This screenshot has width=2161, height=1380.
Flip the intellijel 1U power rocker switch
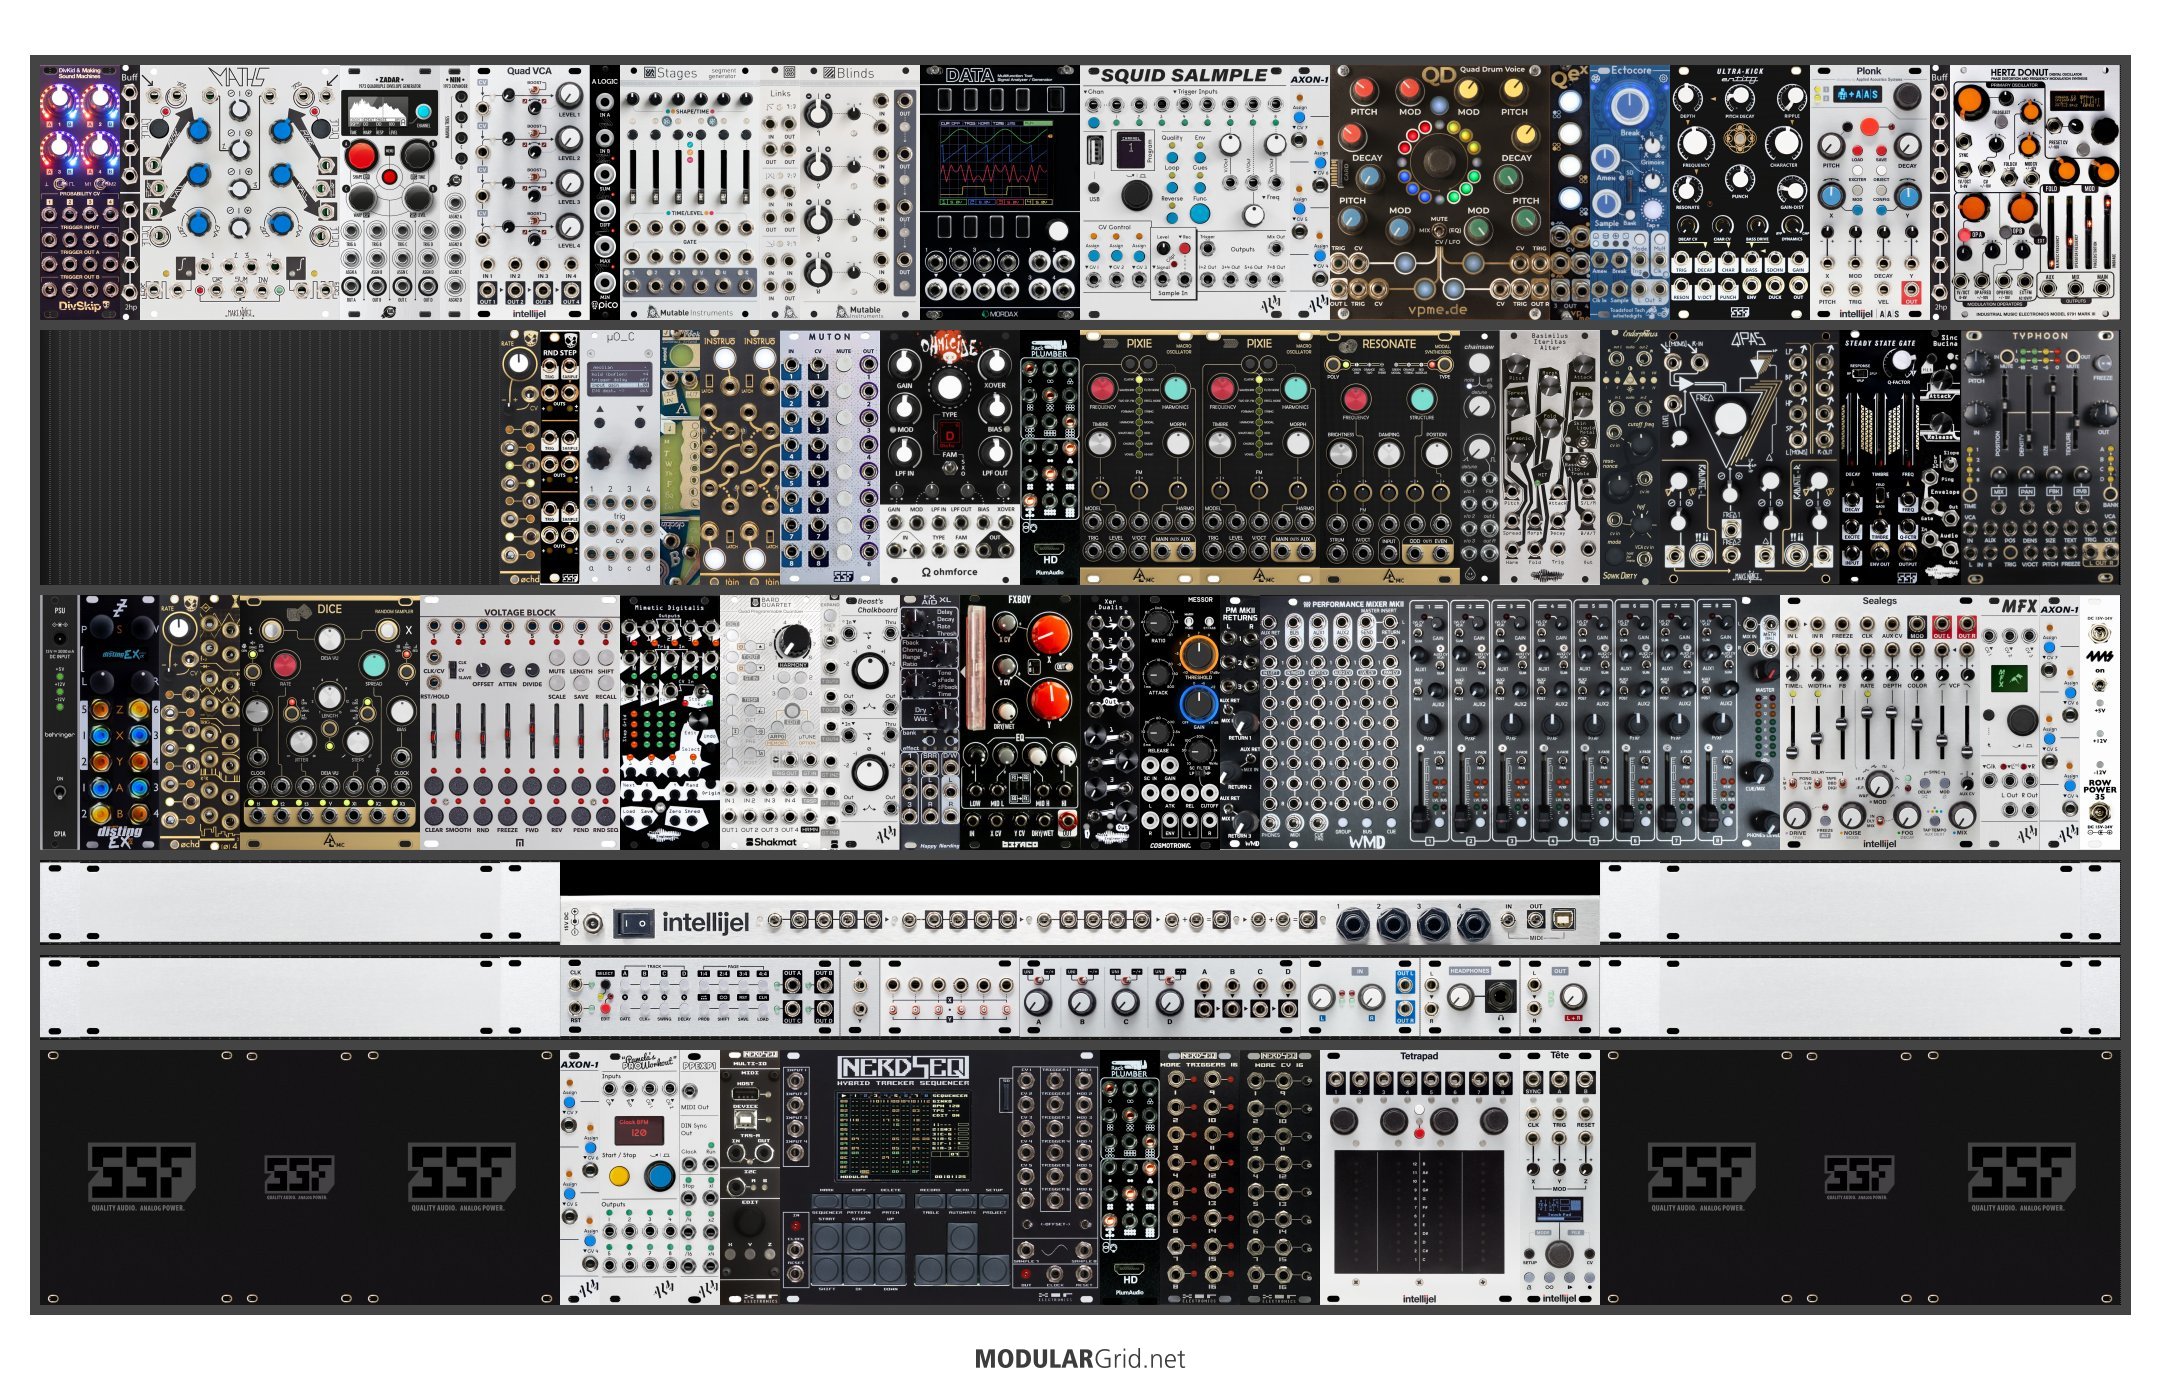(x=632, y=922)
